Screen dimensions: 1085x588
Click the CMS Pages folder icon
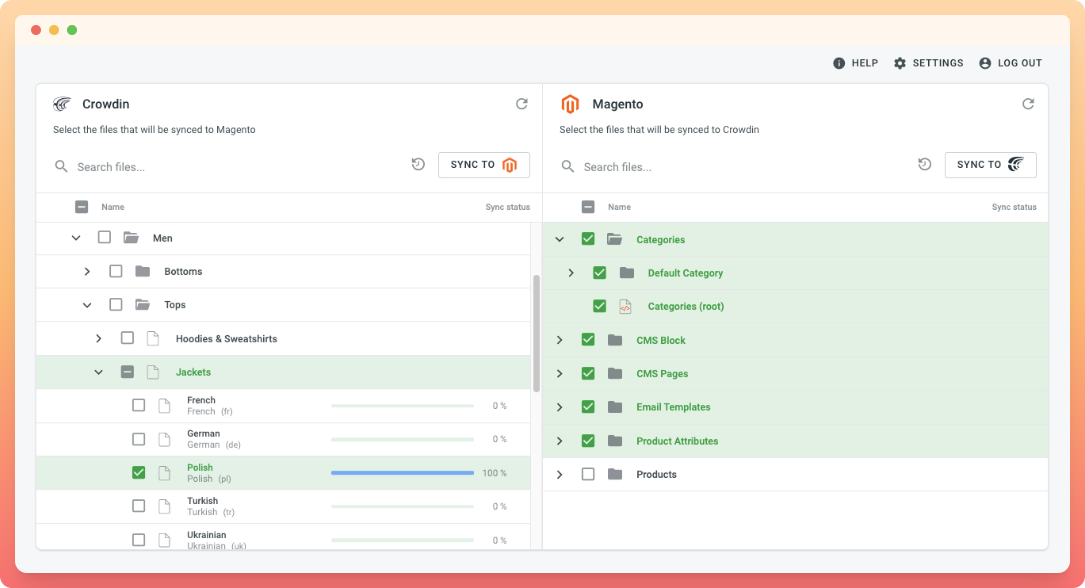(x=614, y=374)
